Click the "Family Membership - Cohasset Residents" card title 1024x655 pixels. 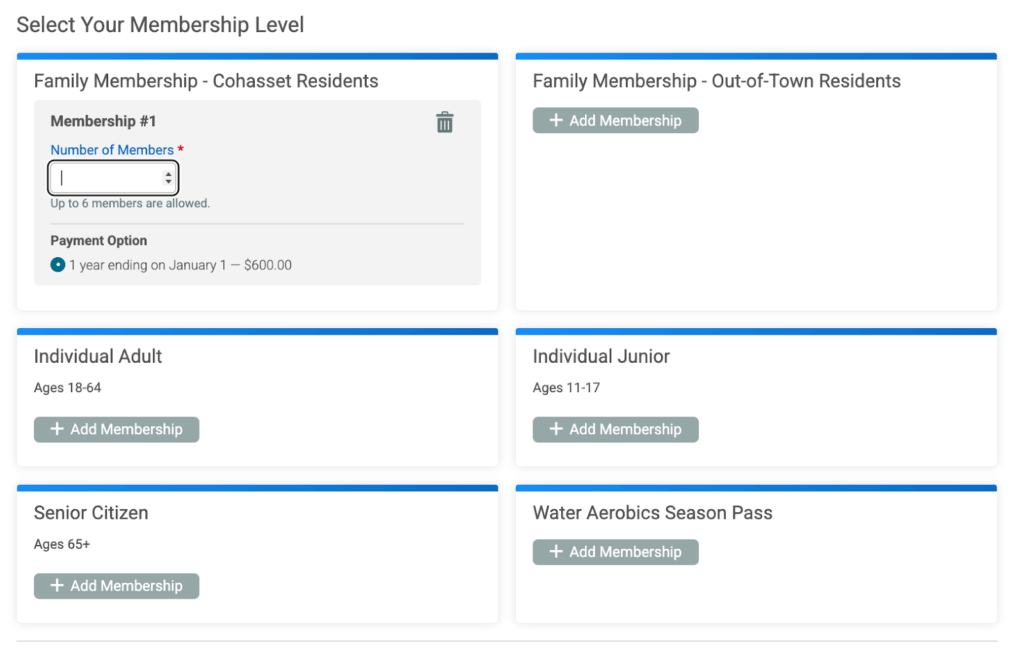pos(206,81)
